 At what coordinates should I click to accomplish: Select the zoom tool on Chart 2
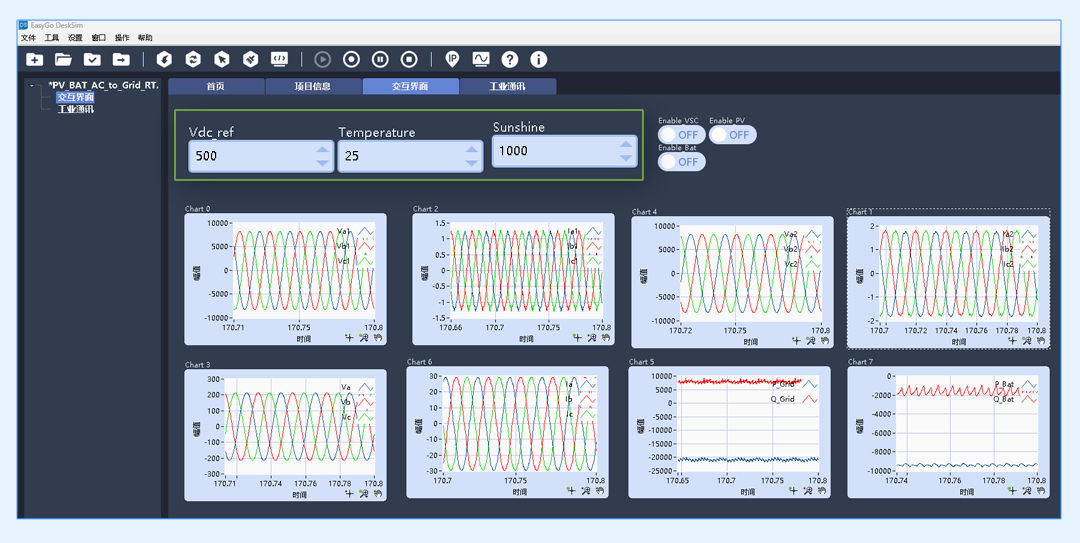click(x=591, y=338)
